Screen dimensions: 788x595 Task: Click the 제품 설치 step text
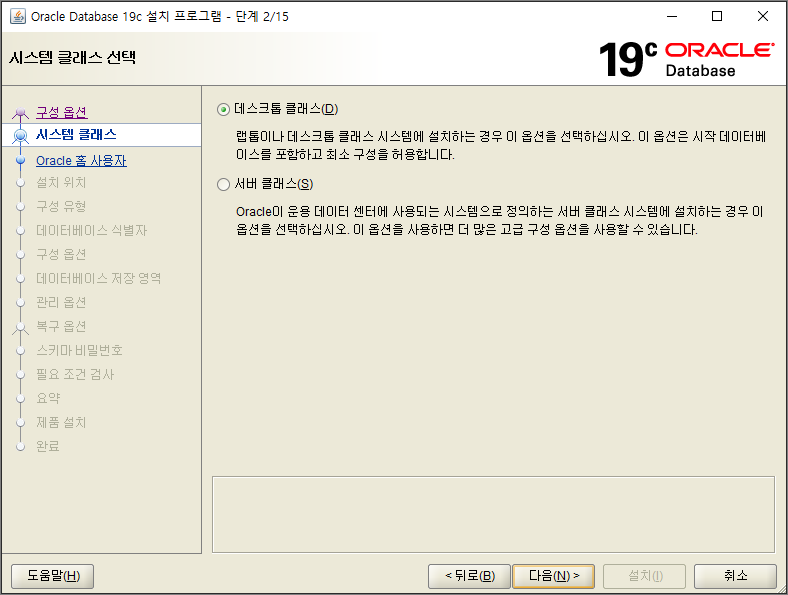pyautogui.click(x=61, y=422)
